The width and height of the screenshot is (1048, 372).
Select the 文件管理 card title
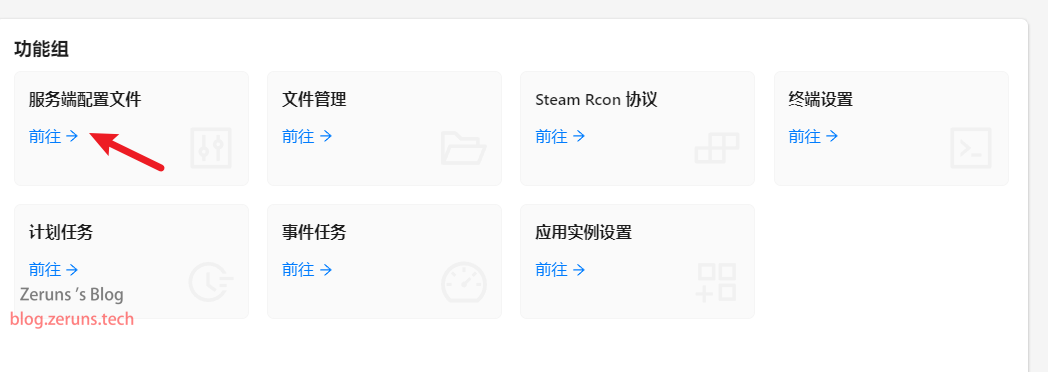[x=314, y=100]
